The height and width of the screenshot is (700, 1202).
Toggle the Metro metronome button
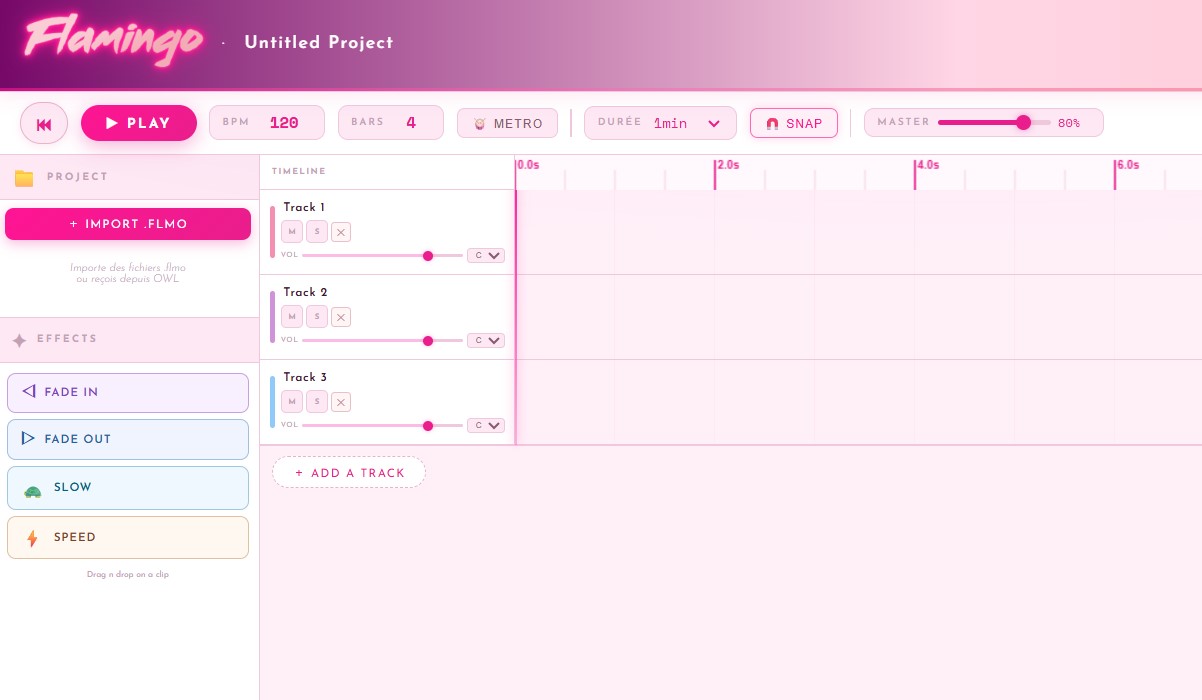coord(507,123)
